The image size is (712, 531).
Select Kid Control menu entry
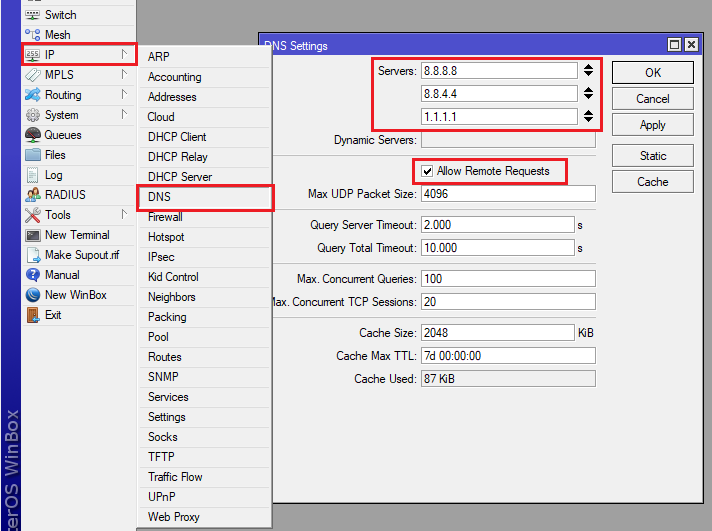point(204,277)
